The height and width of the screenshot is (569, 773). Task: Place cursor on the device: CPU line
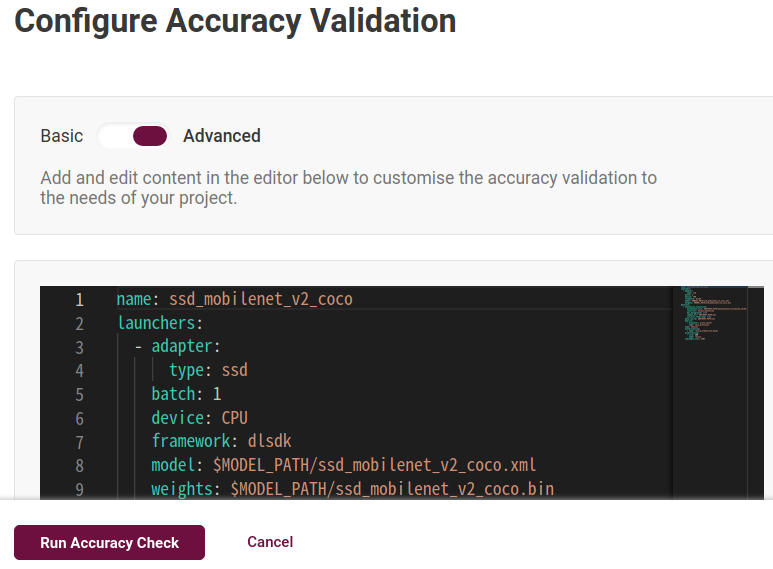pos(199,418)
